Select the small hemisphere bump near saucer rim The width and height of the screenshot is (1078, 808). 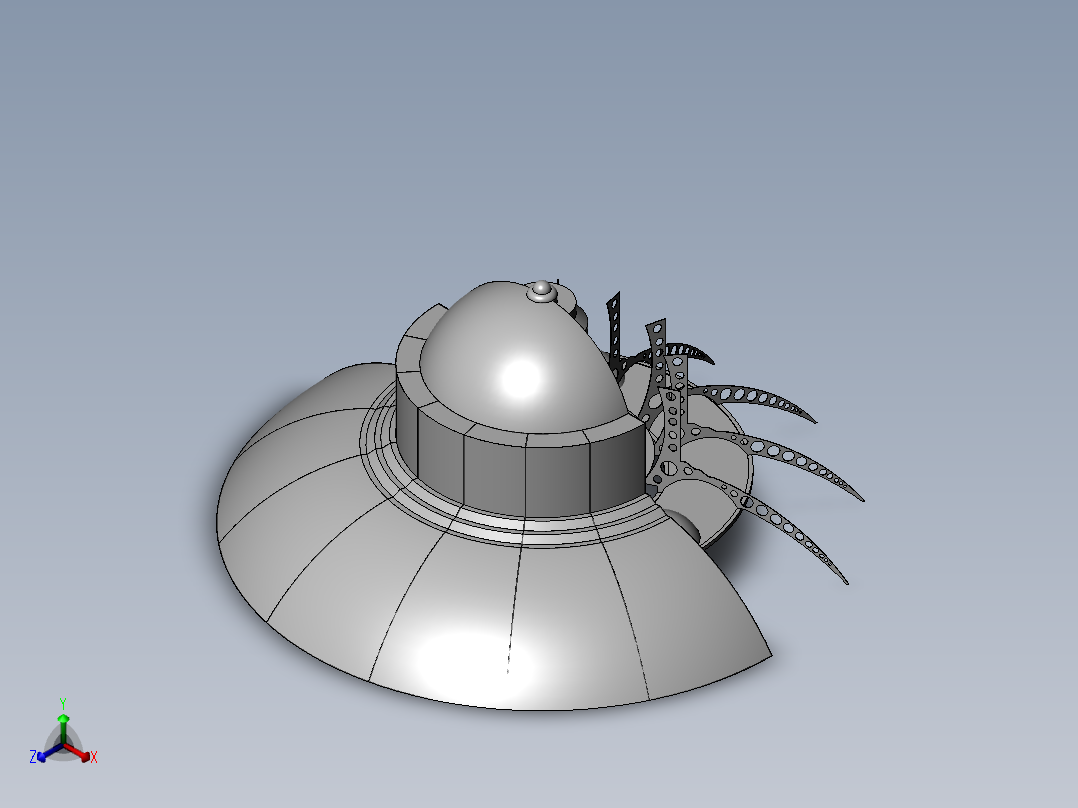[x=686, y=525]
